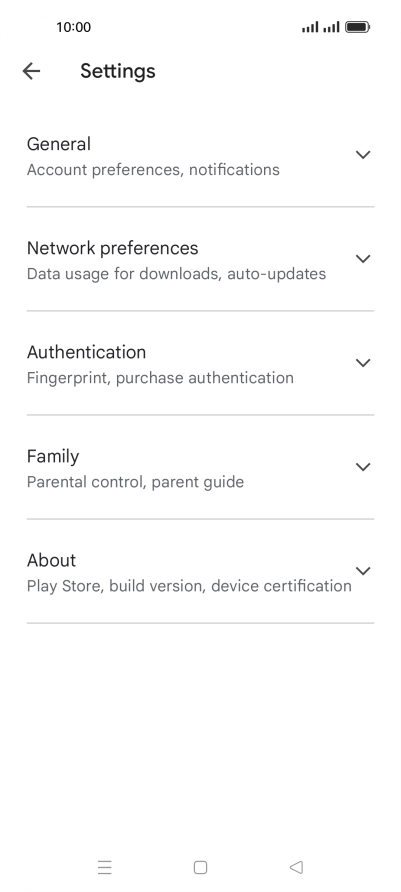This screenshot has height=892, width=401.
Task: Expand the Authentication chevron
Action: pos(363,363)
